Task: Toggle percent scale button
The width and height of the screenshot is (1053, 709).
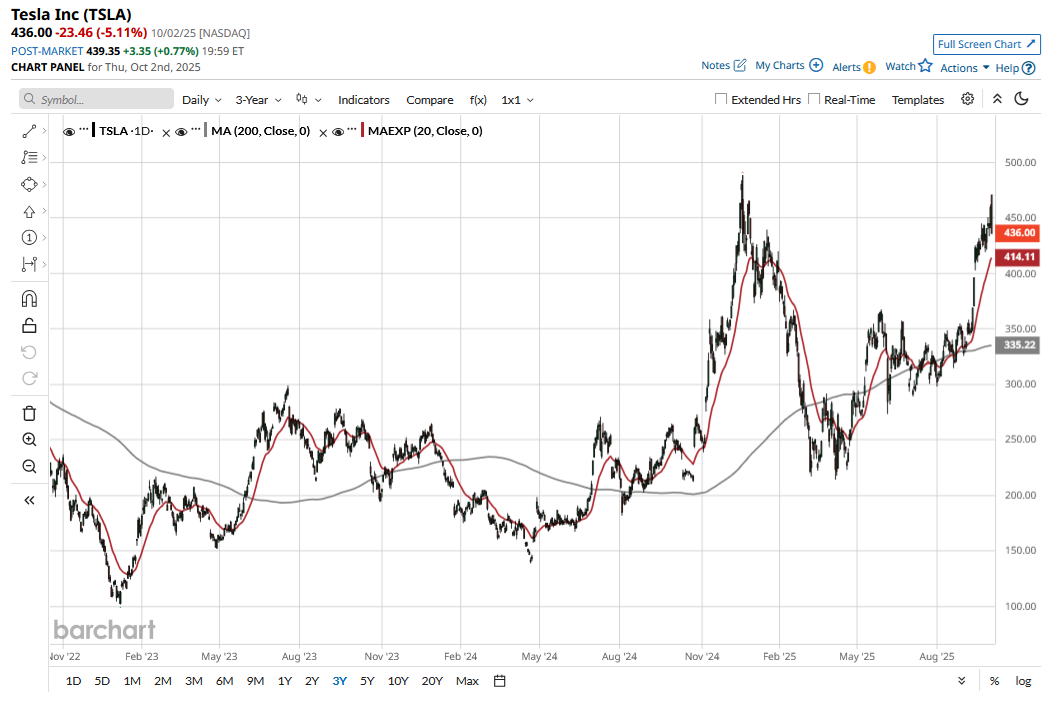Action: pyautogui.click(x=994, y=681)
